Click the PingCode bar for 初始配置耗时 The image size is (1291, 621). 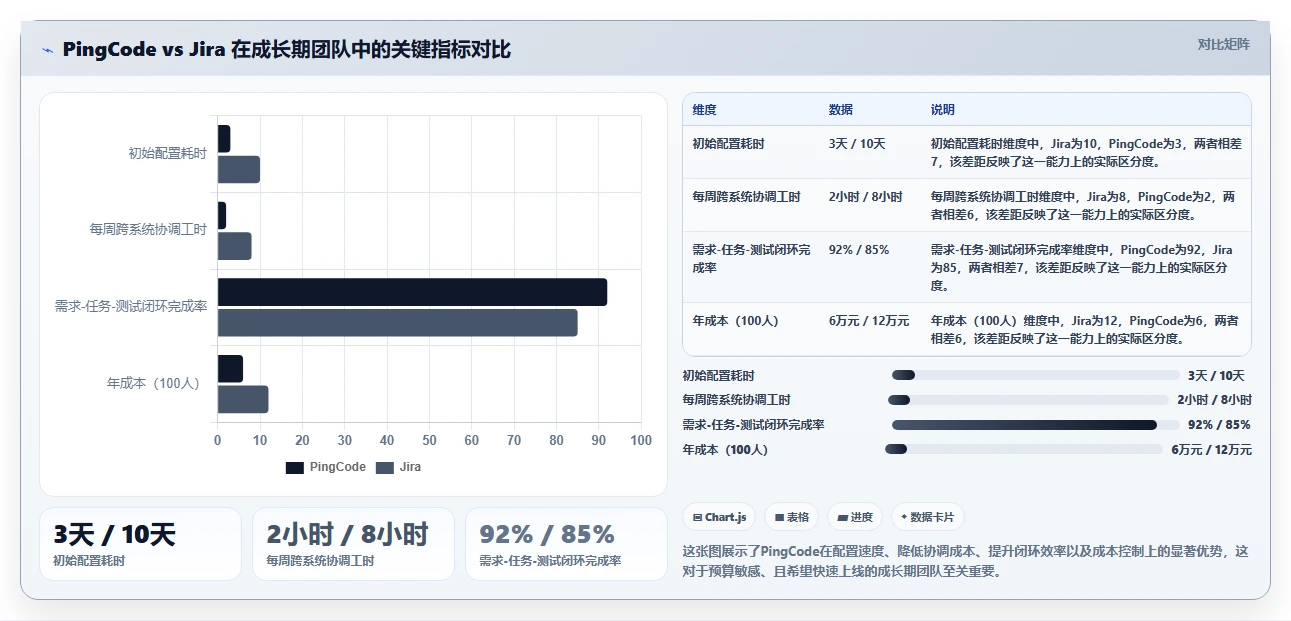224,139
